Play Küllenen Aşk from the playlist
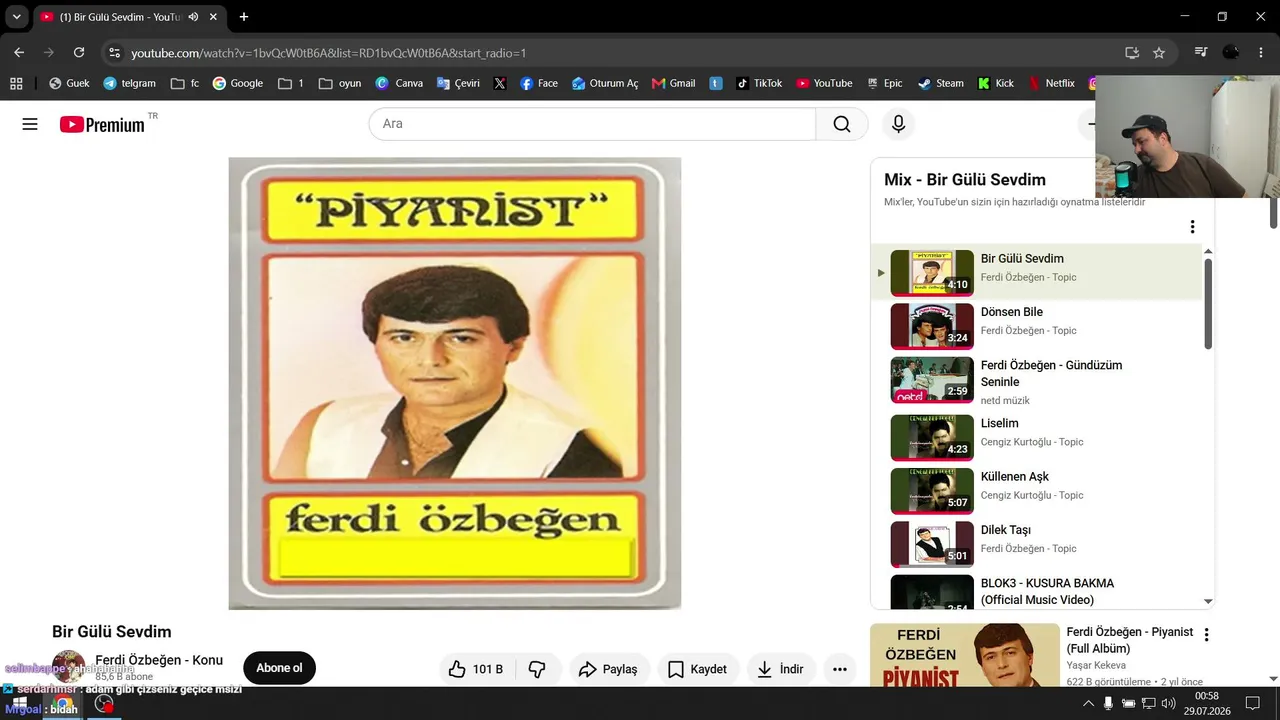 pos(1036,490)
